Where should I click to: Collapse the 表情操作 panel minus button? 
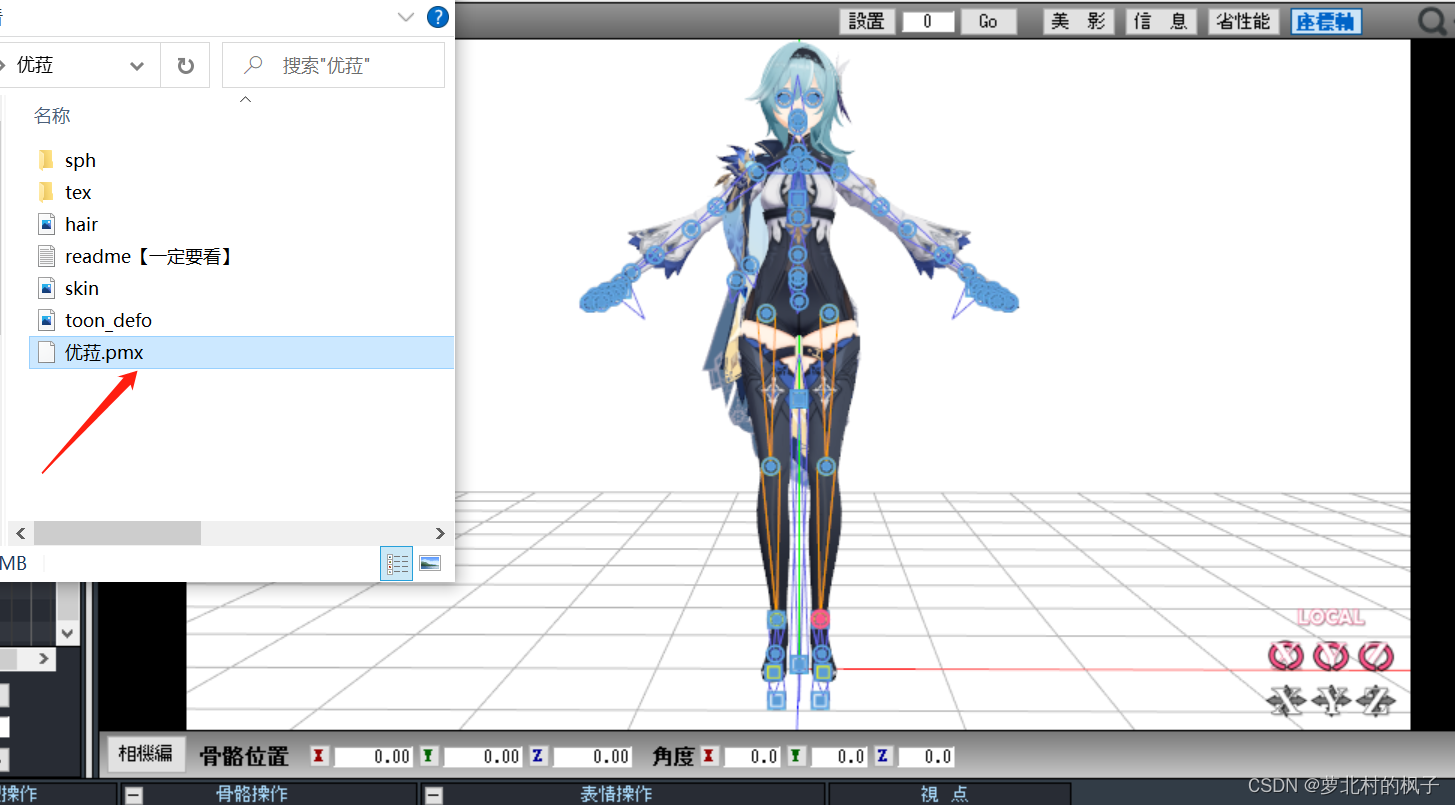pyautogui.click(x=434, y=795)
